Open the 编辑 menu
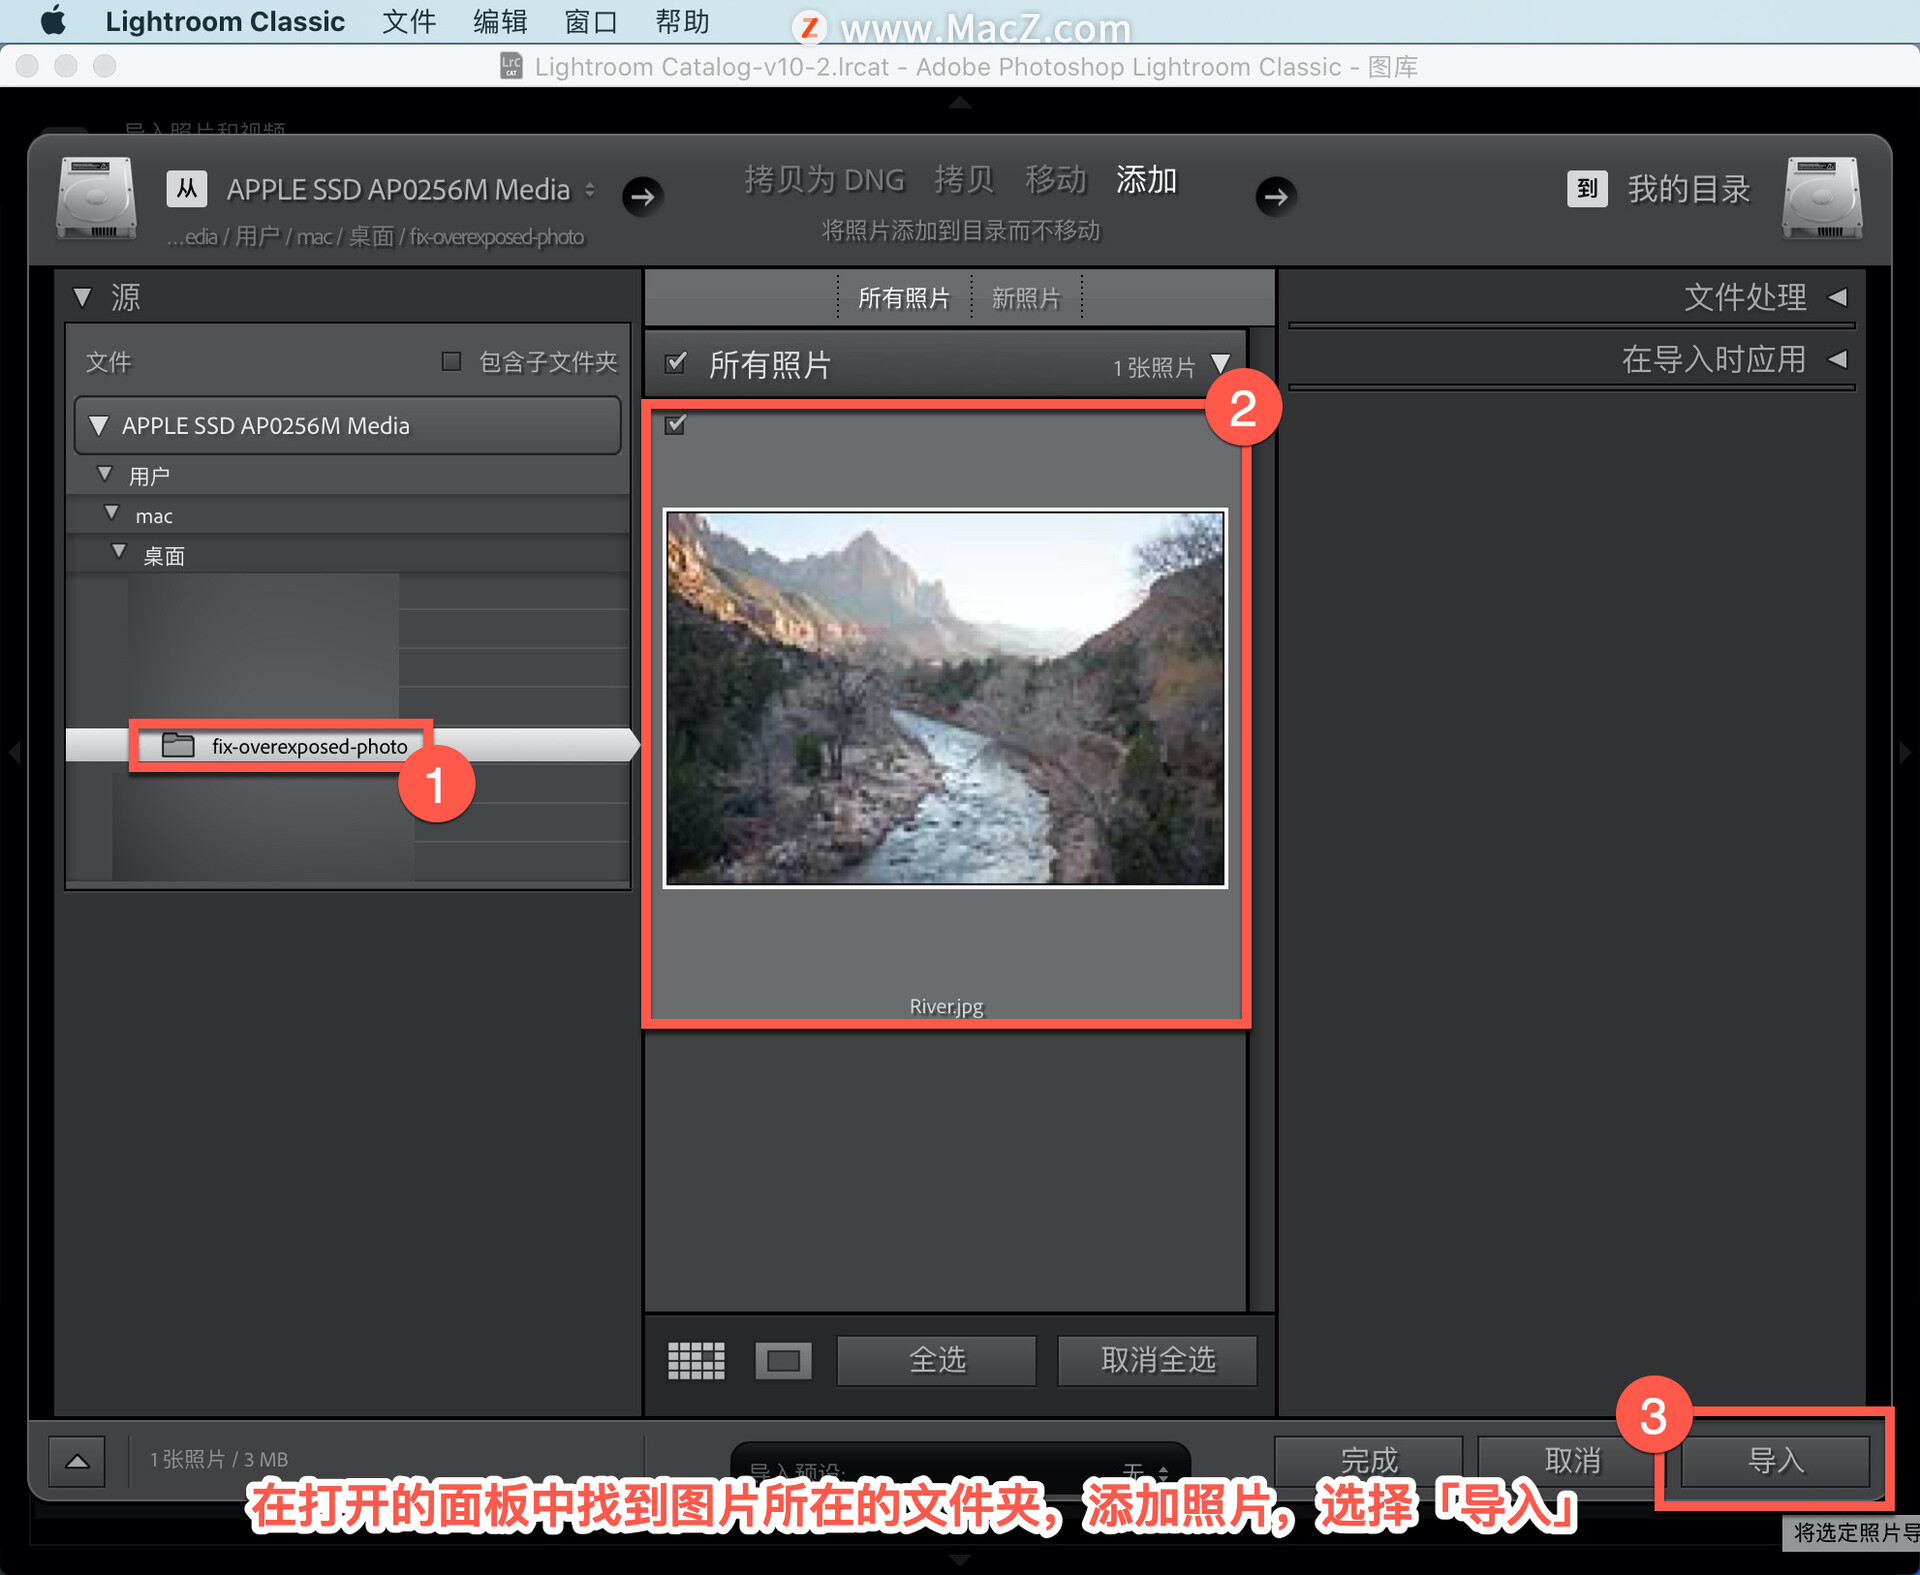The image size is (1920, 1575). point(500,21)
